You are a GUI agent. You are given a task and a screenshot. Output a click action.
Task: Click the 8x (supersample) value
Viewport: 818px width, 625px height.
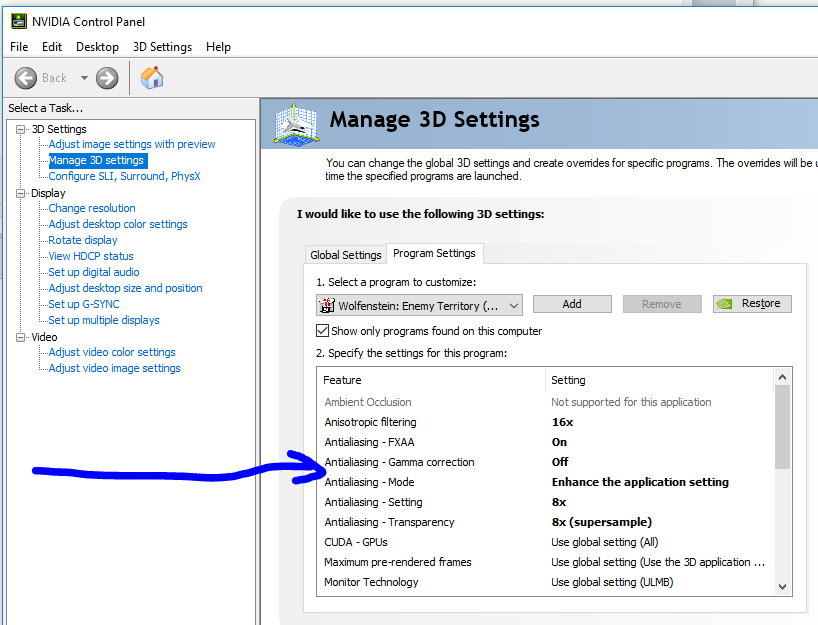coord(602,522)
